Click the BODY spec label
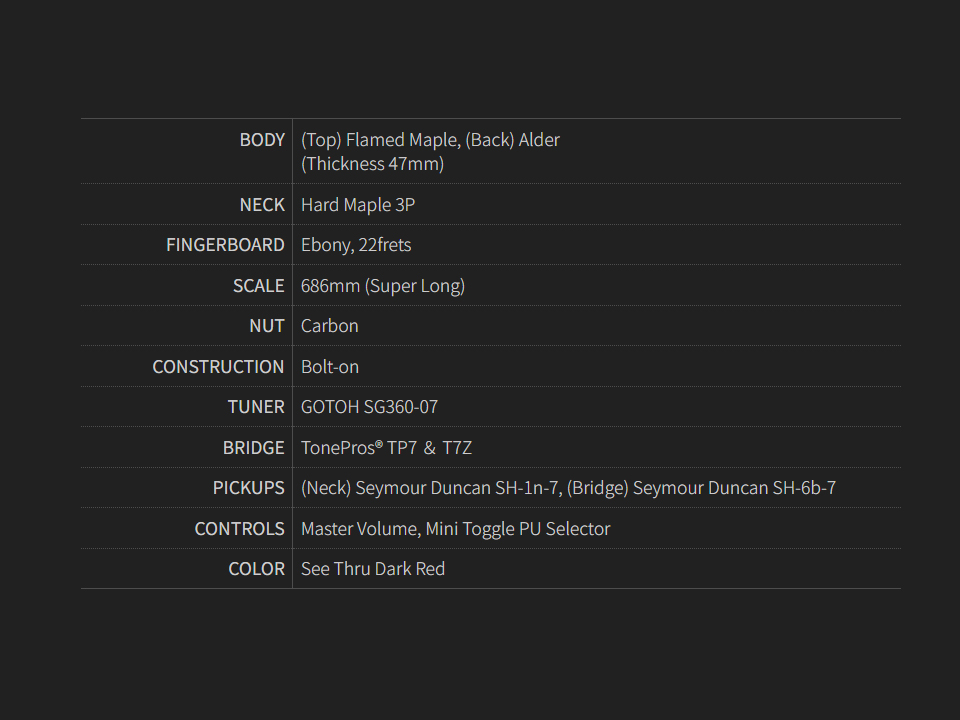 (x=262, y=140)
